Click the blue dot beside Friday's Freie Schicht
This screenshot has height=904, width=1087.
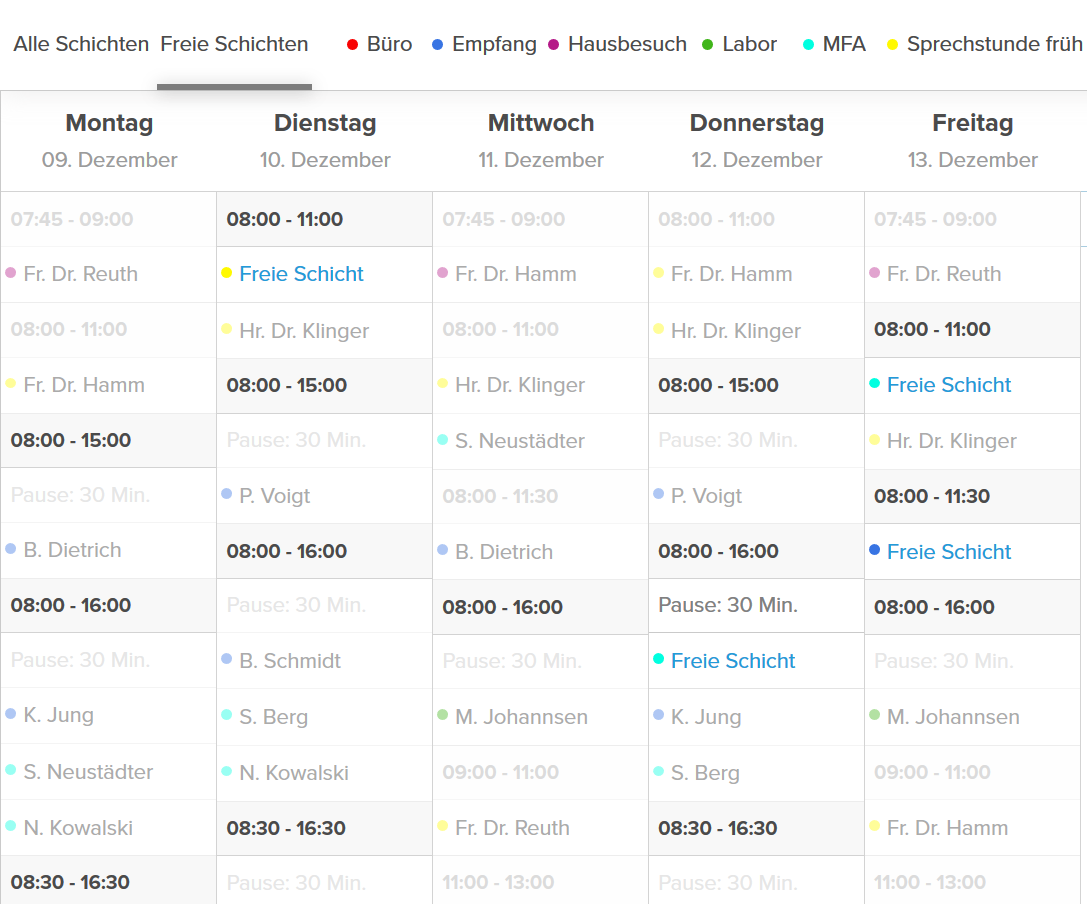(875, 550)
